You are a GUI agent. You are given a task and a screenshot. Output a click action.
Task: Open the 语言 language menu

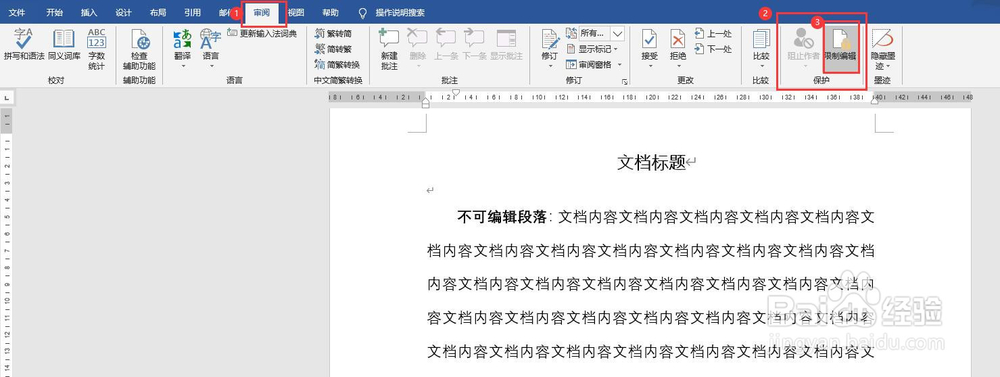[210, 48]
